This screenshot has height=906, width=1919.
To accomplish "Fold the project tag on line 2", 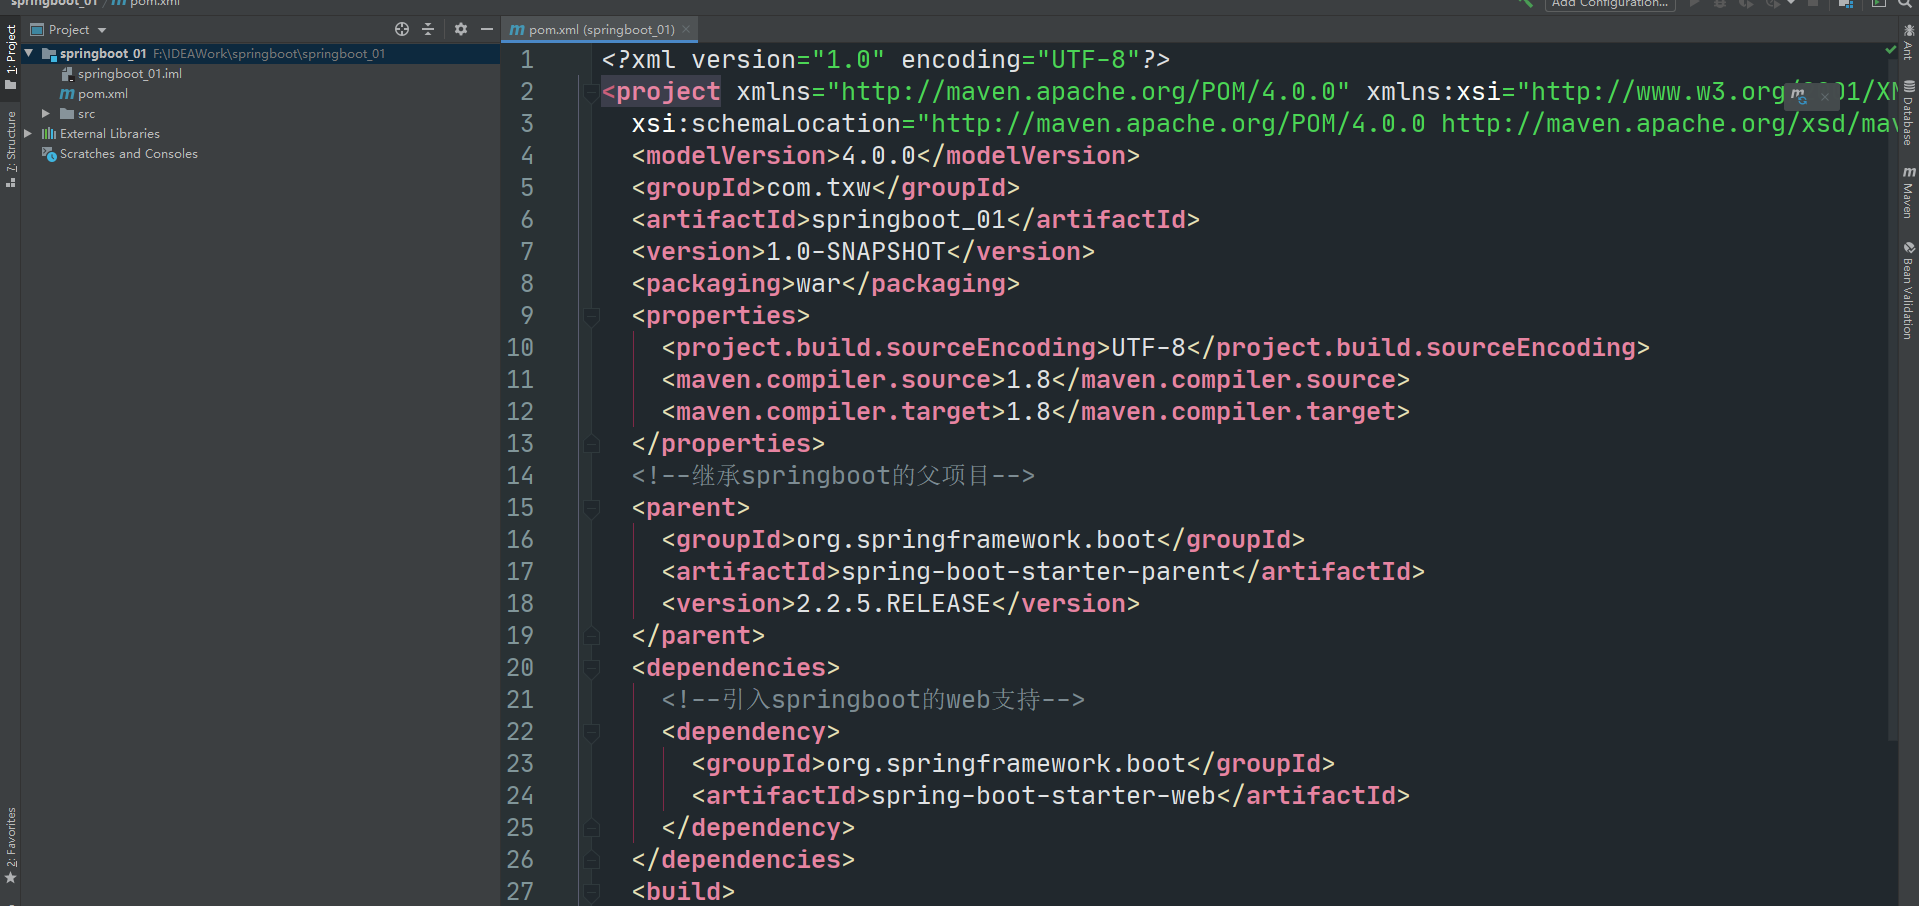I will coord(591,93).
